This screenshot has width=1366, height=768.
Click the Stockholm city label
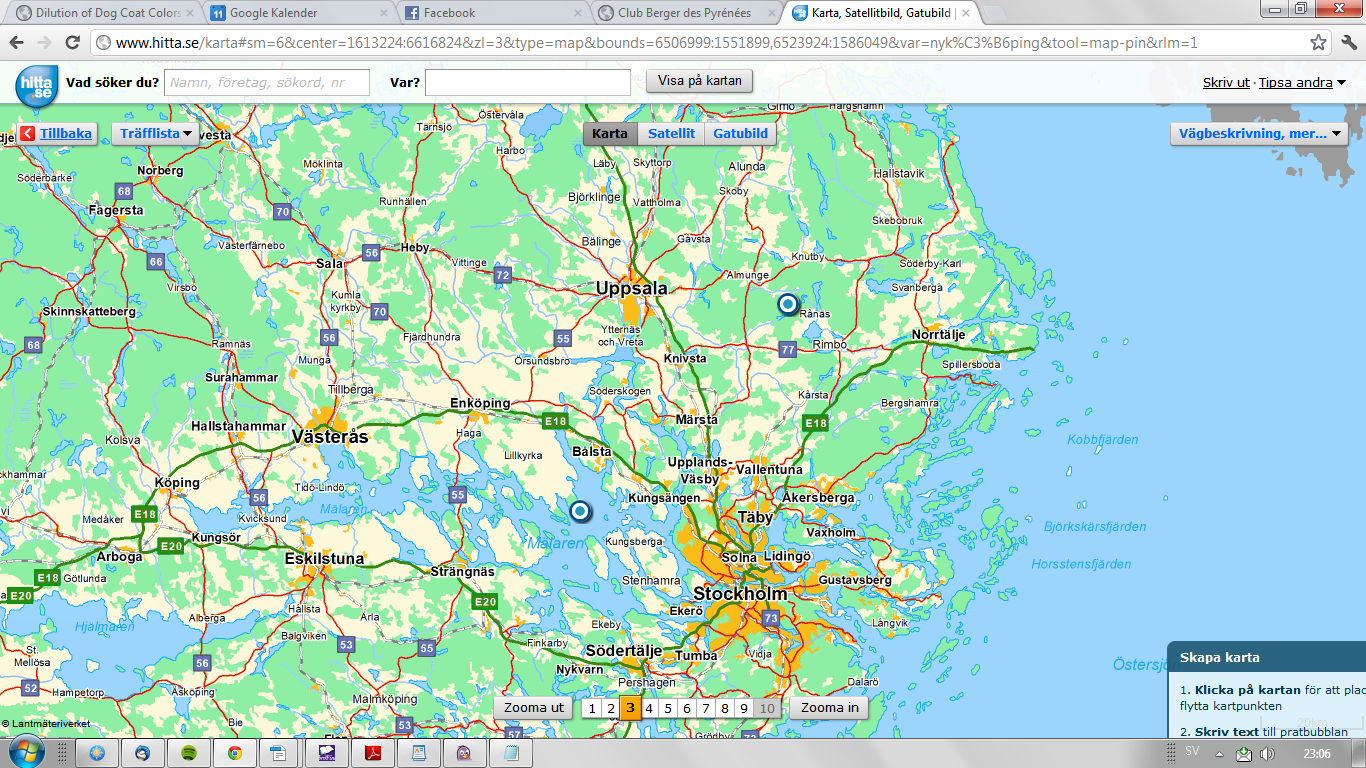click(x=740, y=594)
